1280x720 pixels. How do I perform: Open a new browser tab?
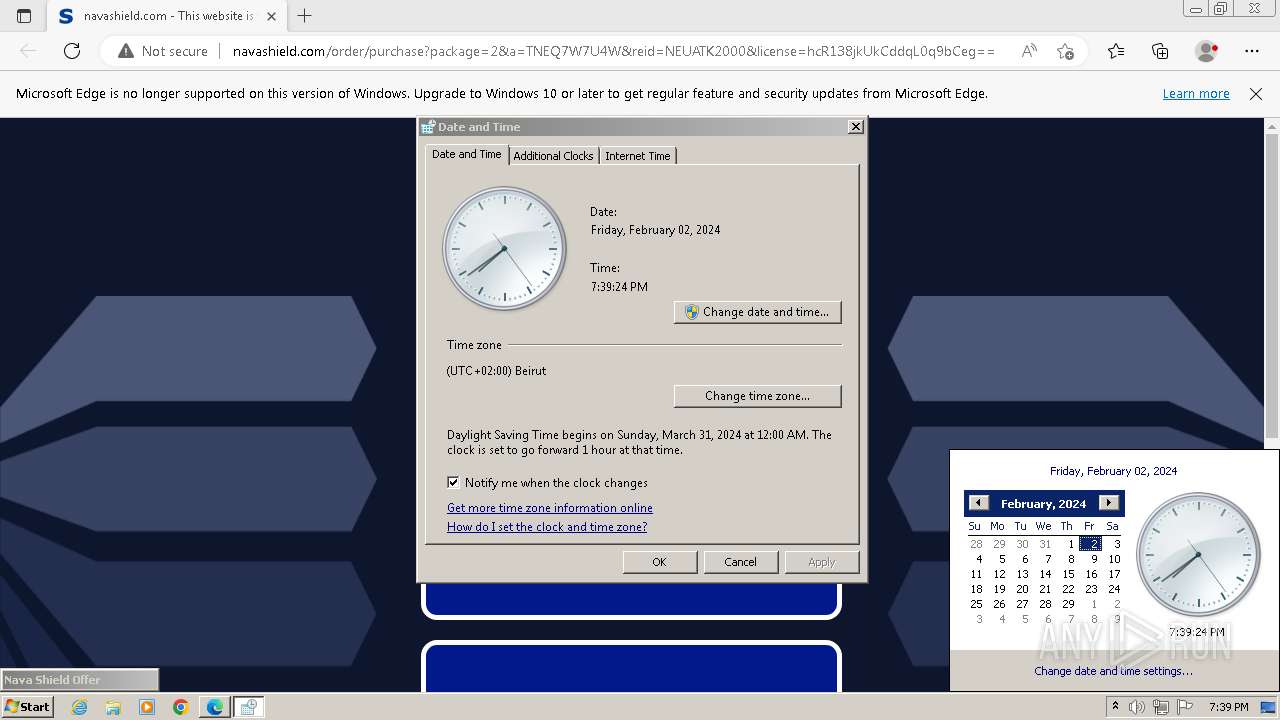click(305, 16)
